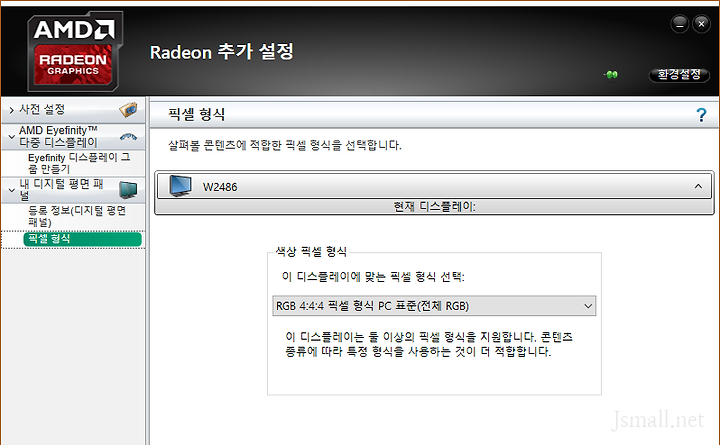The width and height of the screenshot is (720, 445).
Task: Open the RGB 4:4:4 픽셀 형식 dropdown
Action: [x=434, y=306]
